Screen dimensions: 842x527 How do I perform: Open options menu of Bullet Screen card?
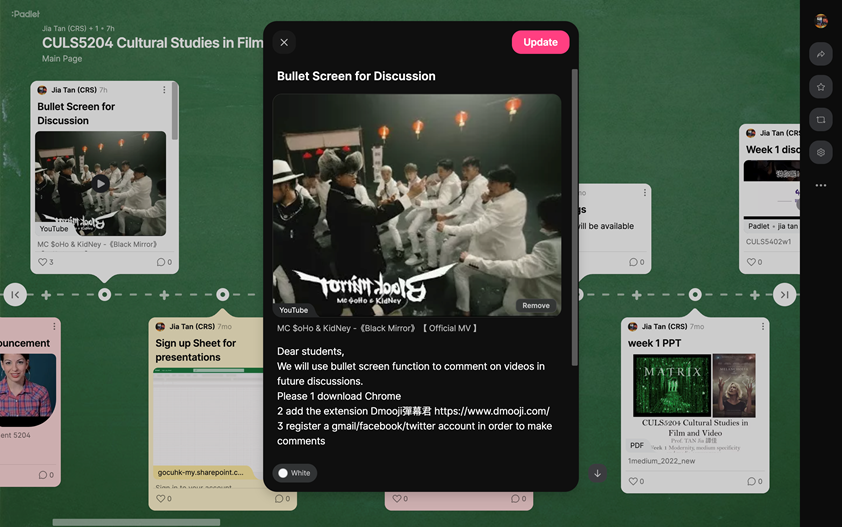pos(164,90)
